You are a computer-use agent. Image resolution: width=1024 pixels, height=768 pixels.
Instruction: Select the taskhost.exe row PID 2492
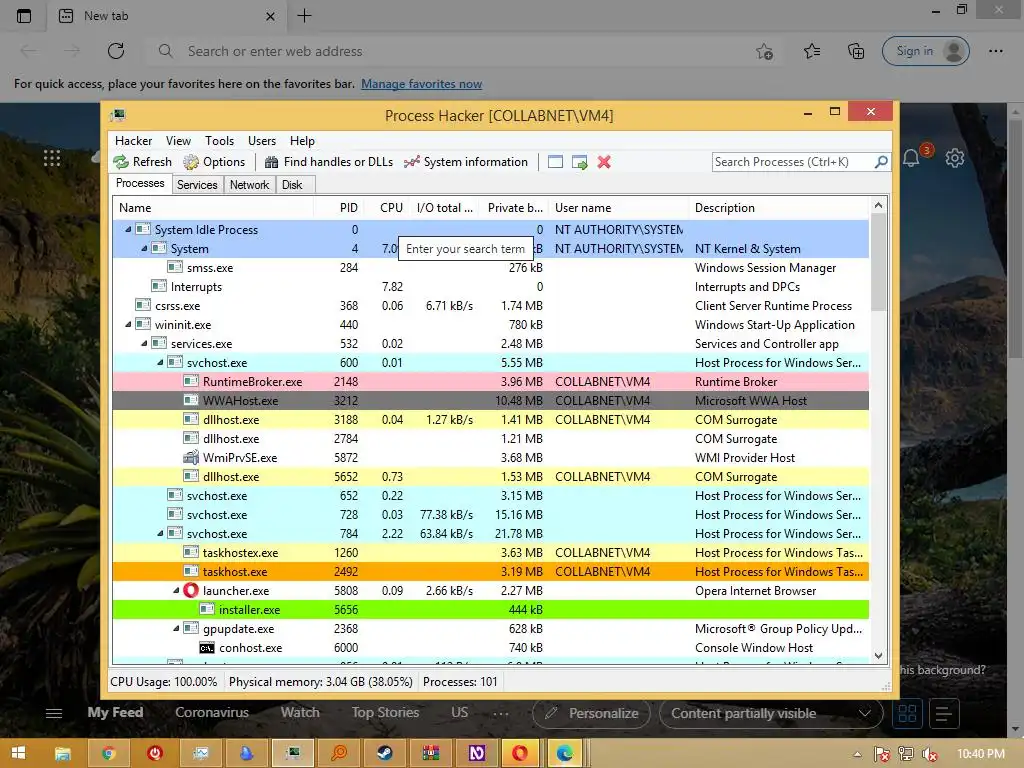[490, 571]
